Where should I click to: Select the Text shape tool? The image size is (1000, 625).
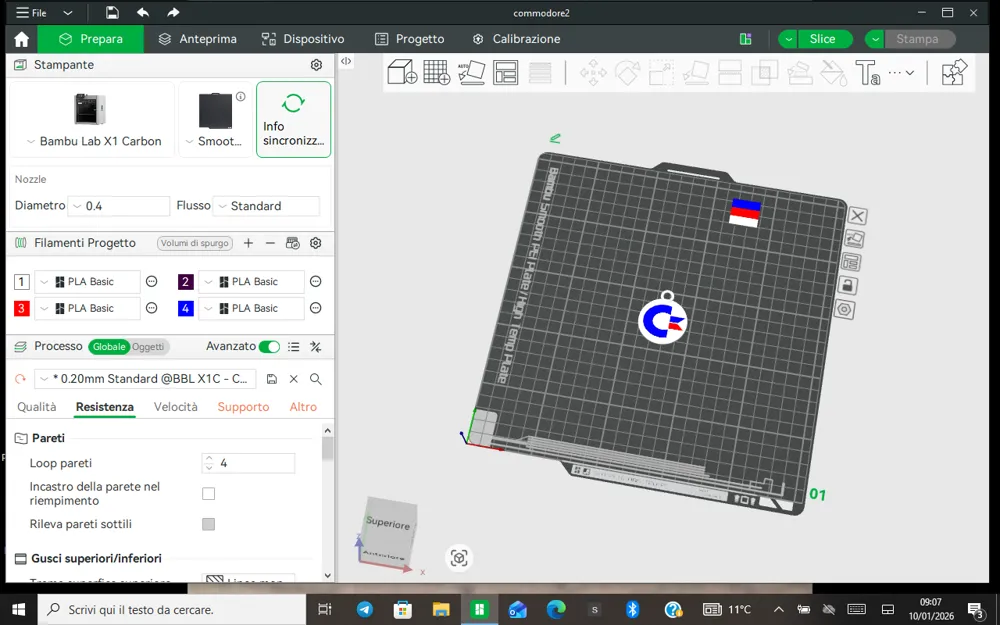pos(867,73)
